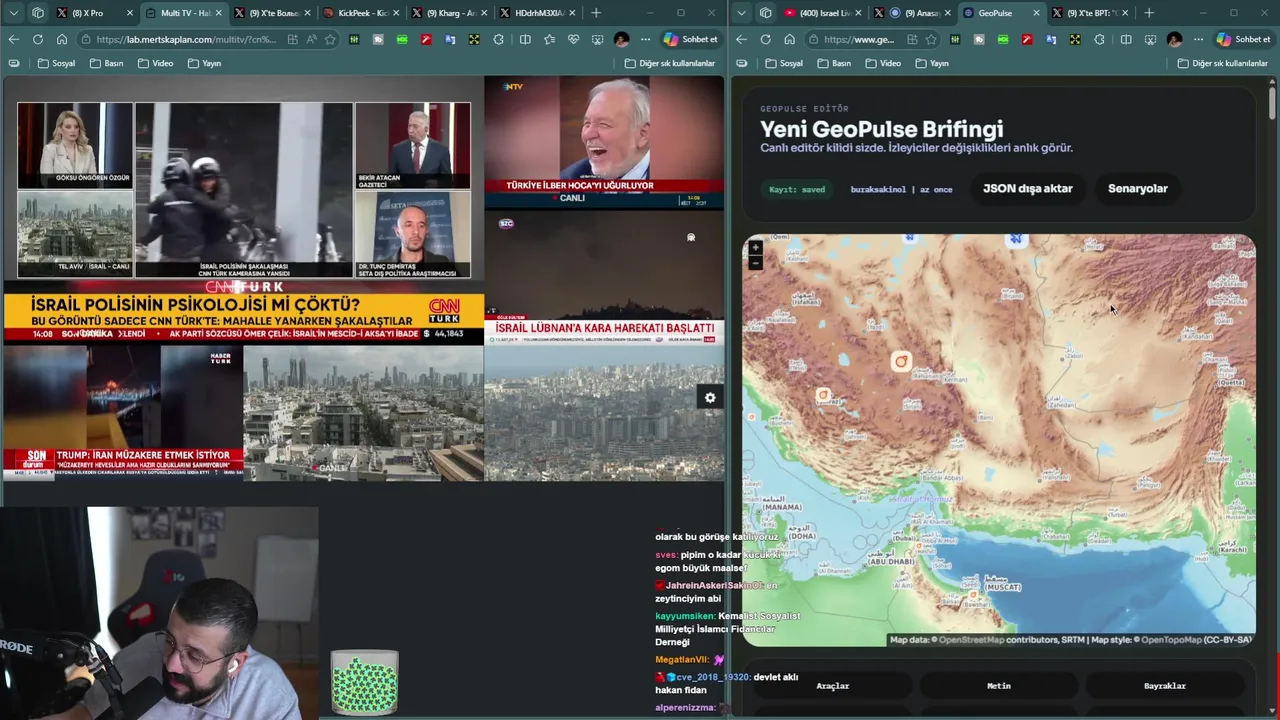Toggle split screen in left browser
The image size is (1280, 720).
tap(525, 39)
